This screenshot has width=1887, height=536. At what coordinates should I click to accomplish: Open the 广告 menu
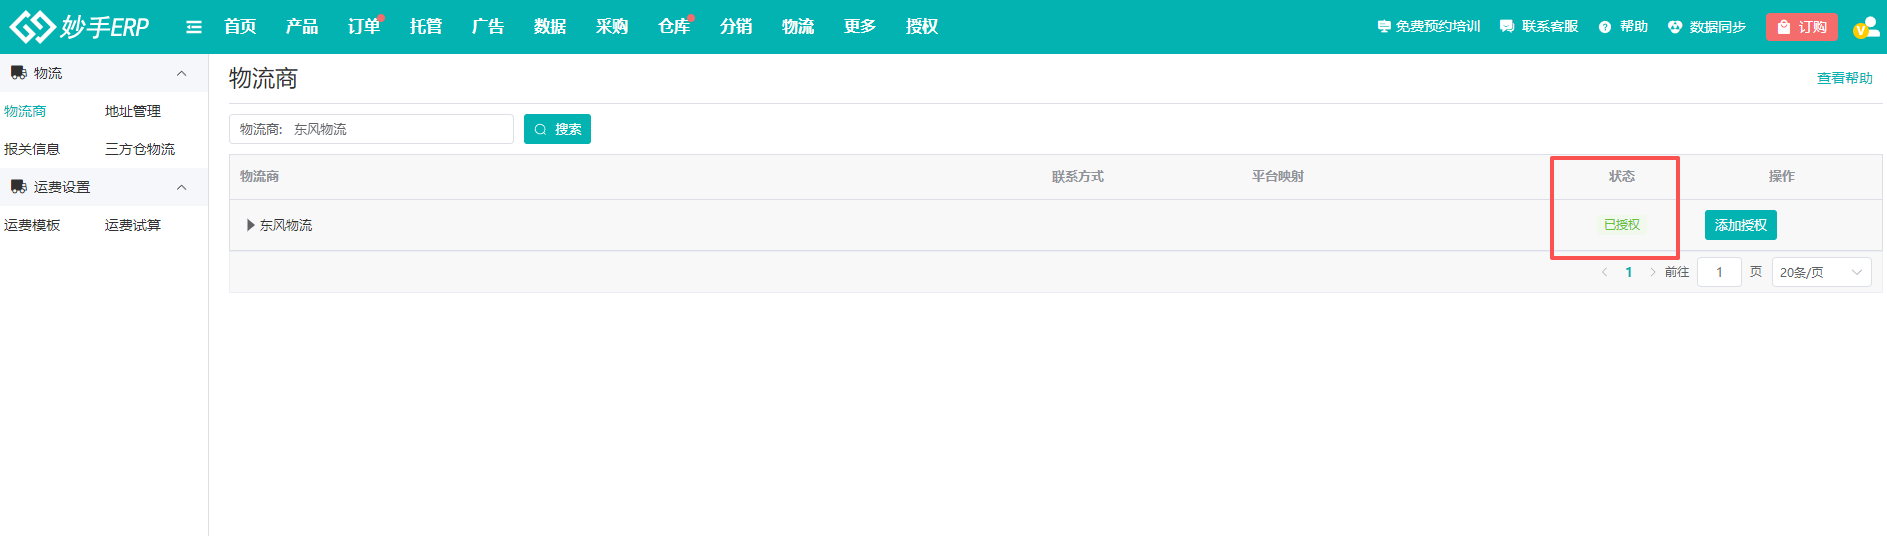tap(488, 26)
